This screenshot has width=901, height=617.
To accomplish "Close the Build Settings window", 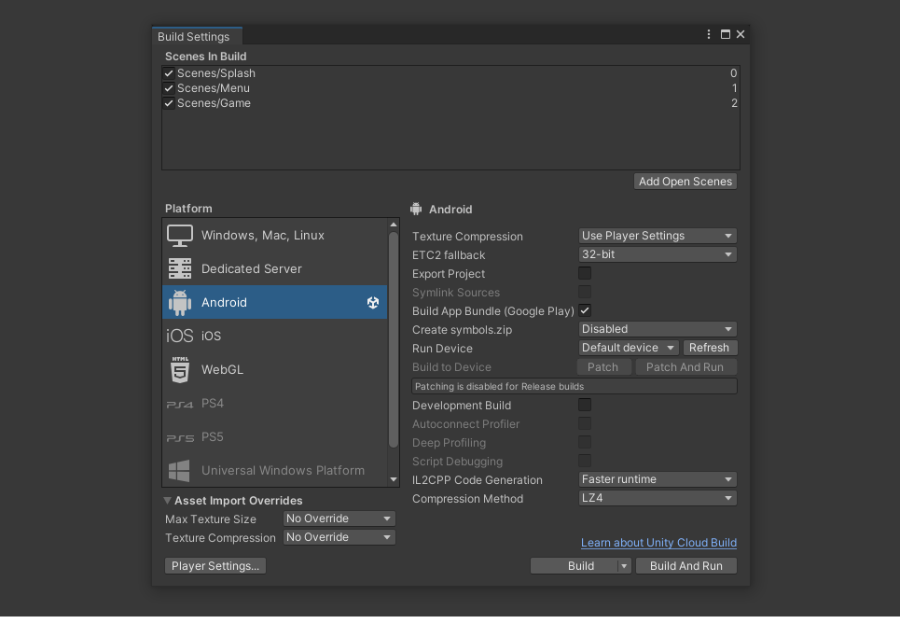I will [741, 34].
